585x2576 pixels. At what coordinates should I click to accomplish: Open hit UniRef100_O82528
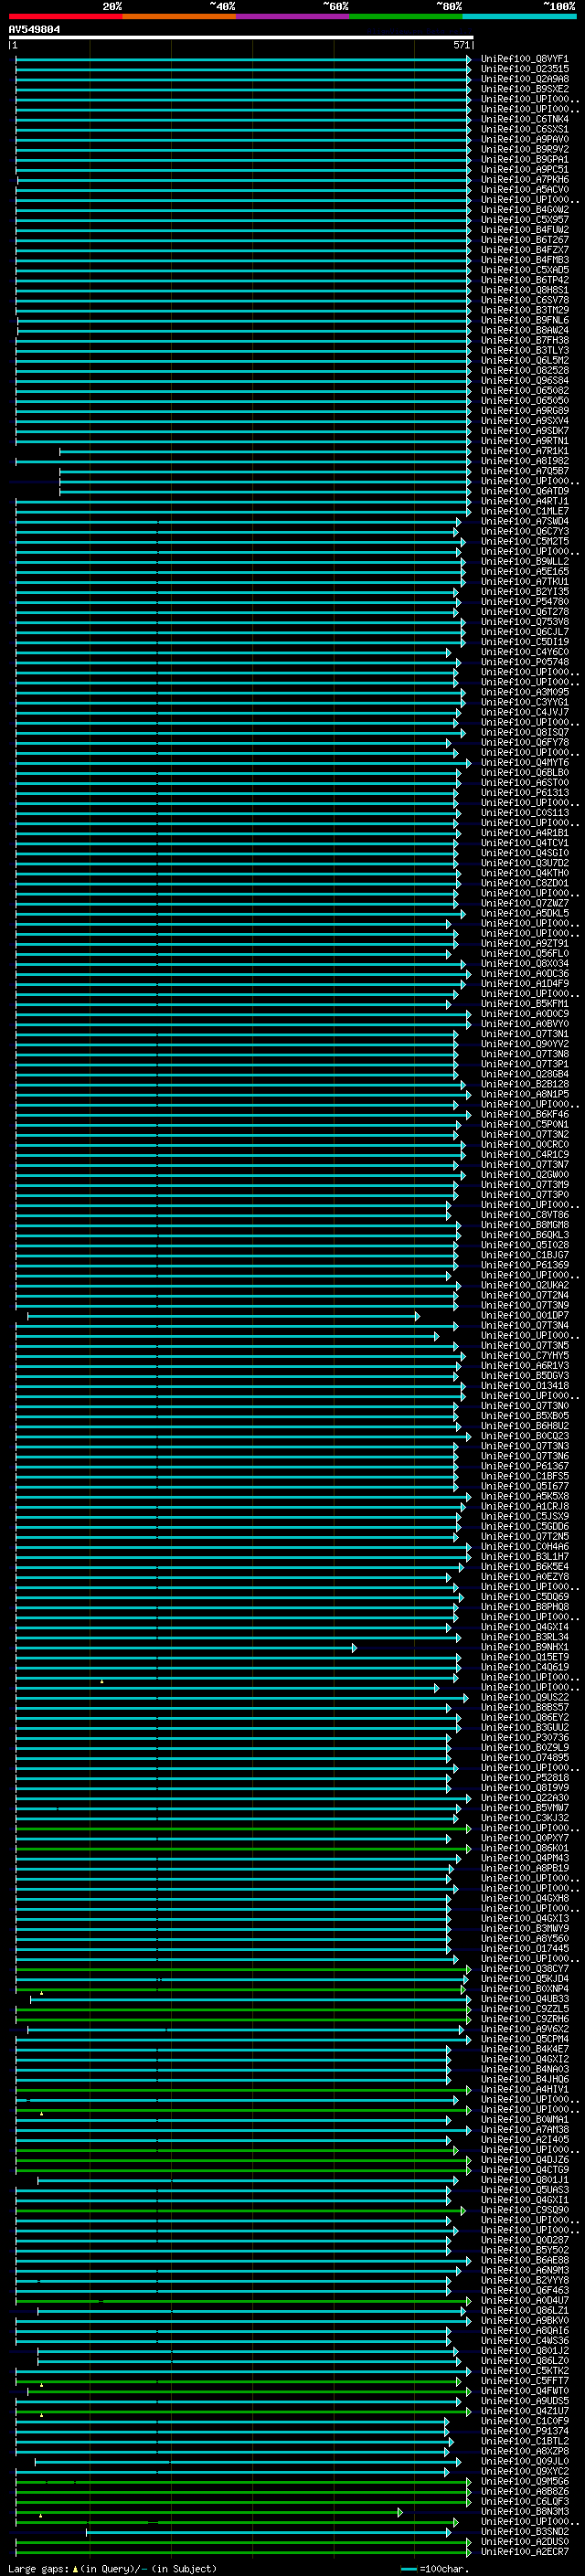[524, 370]
